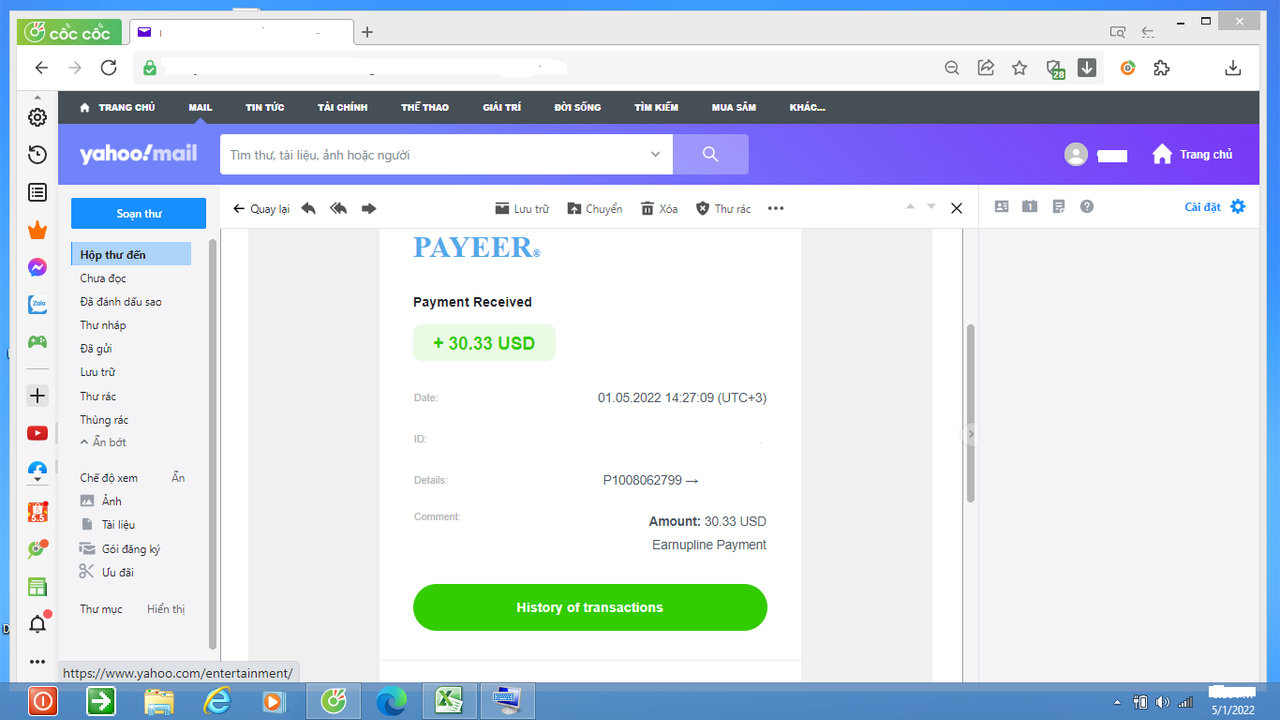Screen dimensions: 1280x720
Task: Open THỂ THAO tab
Action: click(425, 107)
